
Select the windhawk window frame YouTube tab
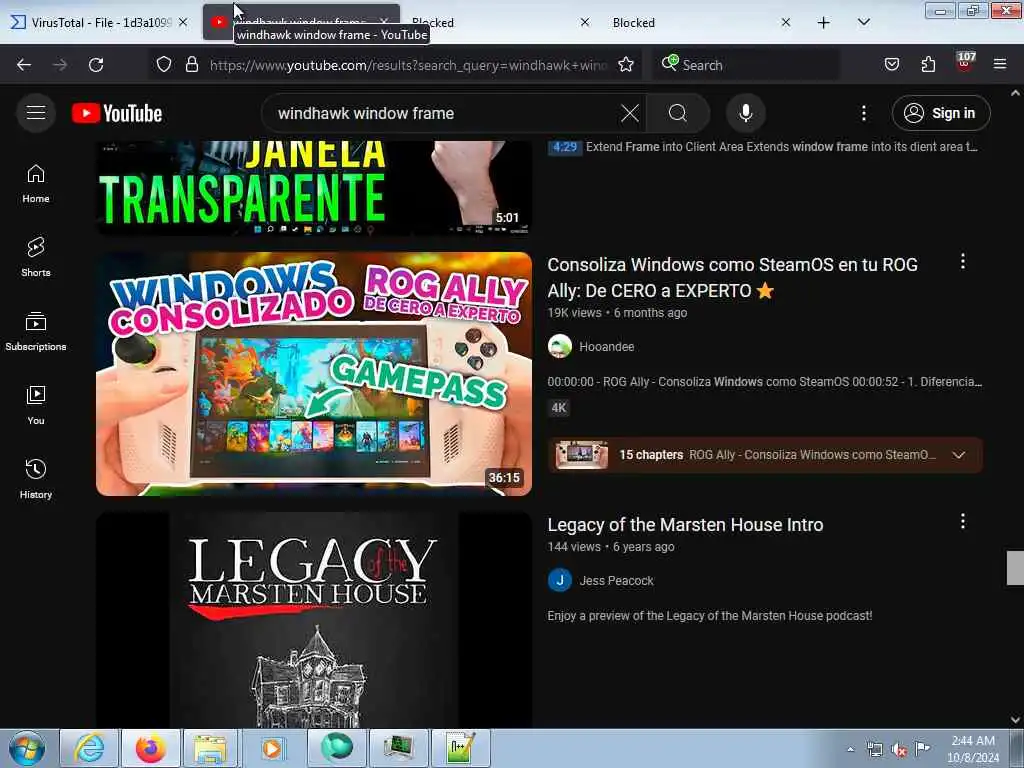pos(300,23)
